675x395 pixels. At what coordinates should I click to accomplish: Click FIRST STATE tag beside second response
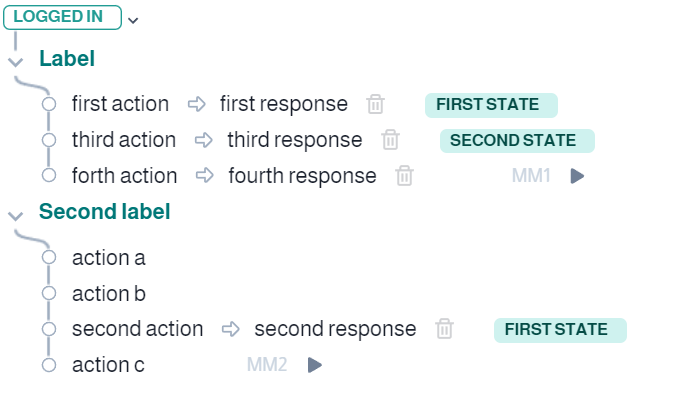(x=560, y=330)
